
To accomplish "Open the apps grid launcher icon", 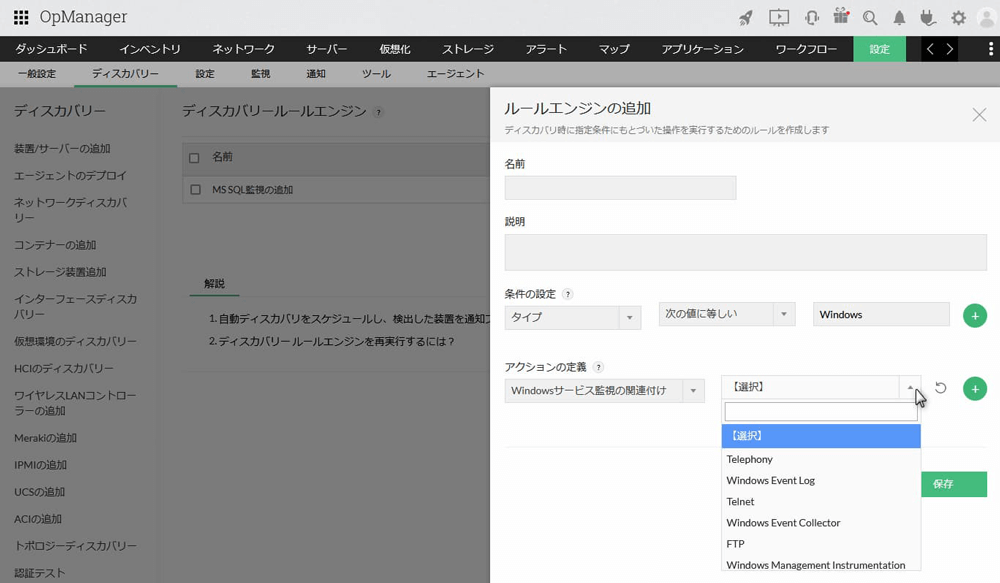I will (21, 18).
